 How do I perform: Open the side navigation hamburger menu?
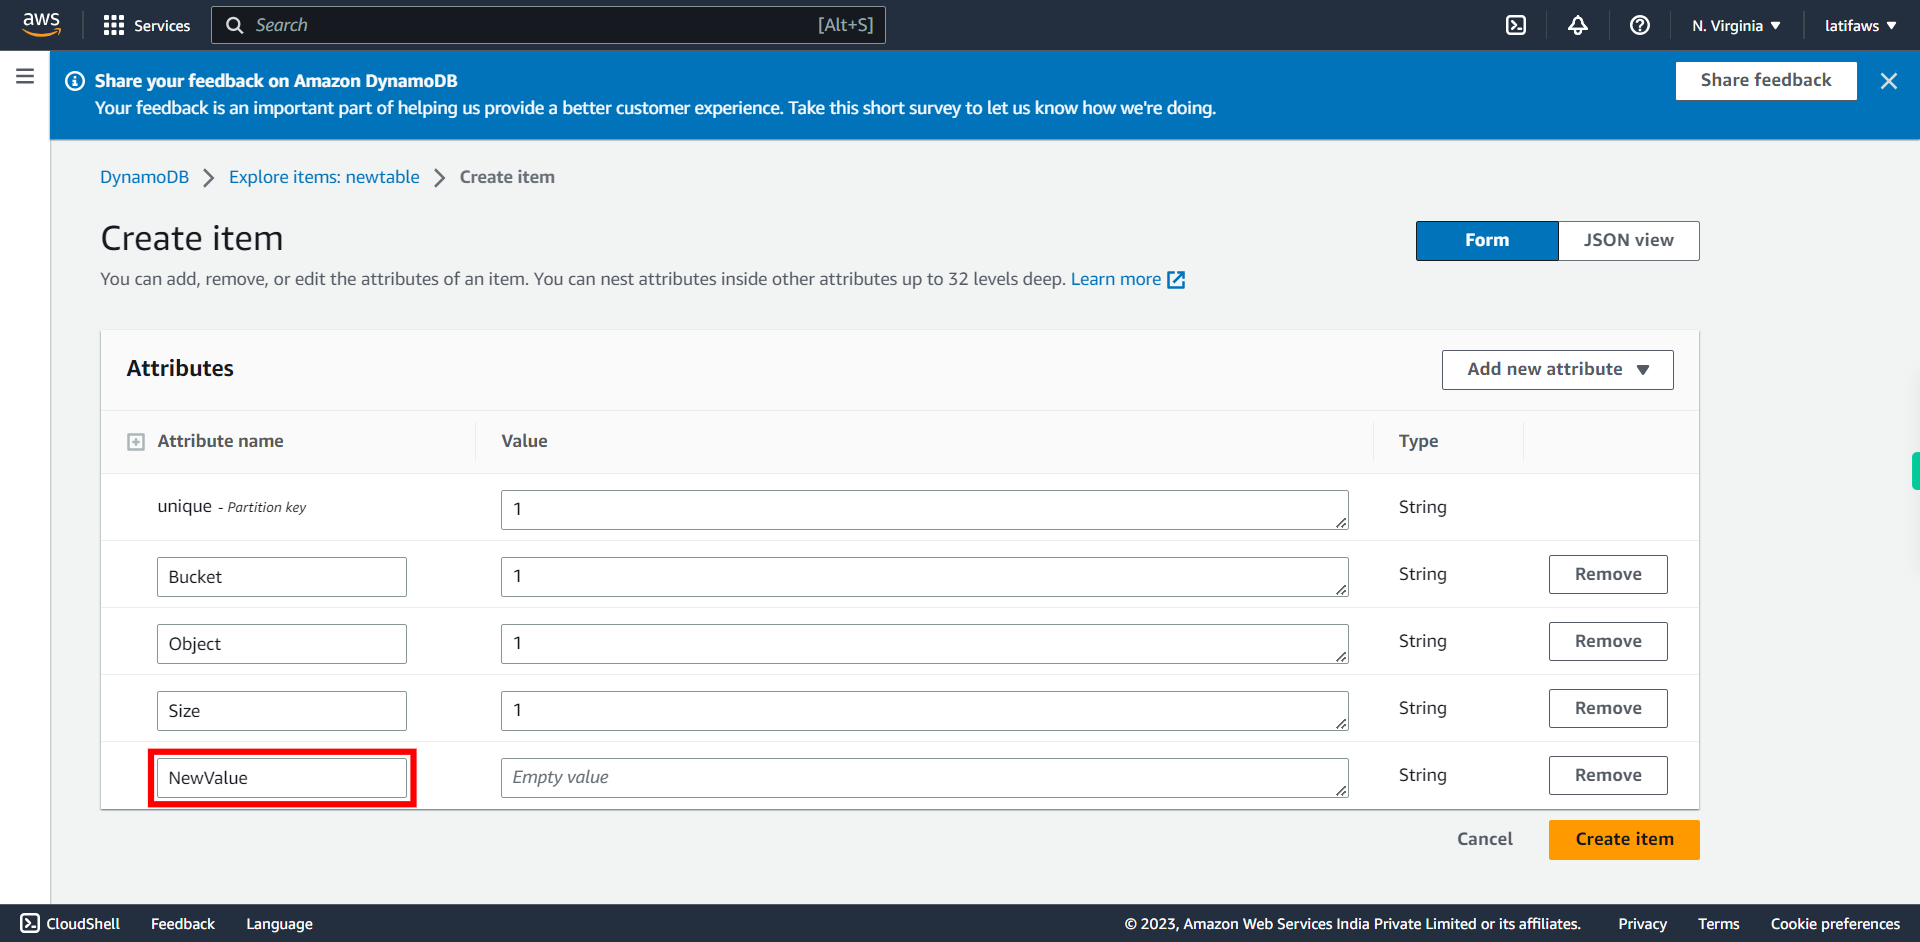point(25,76)
